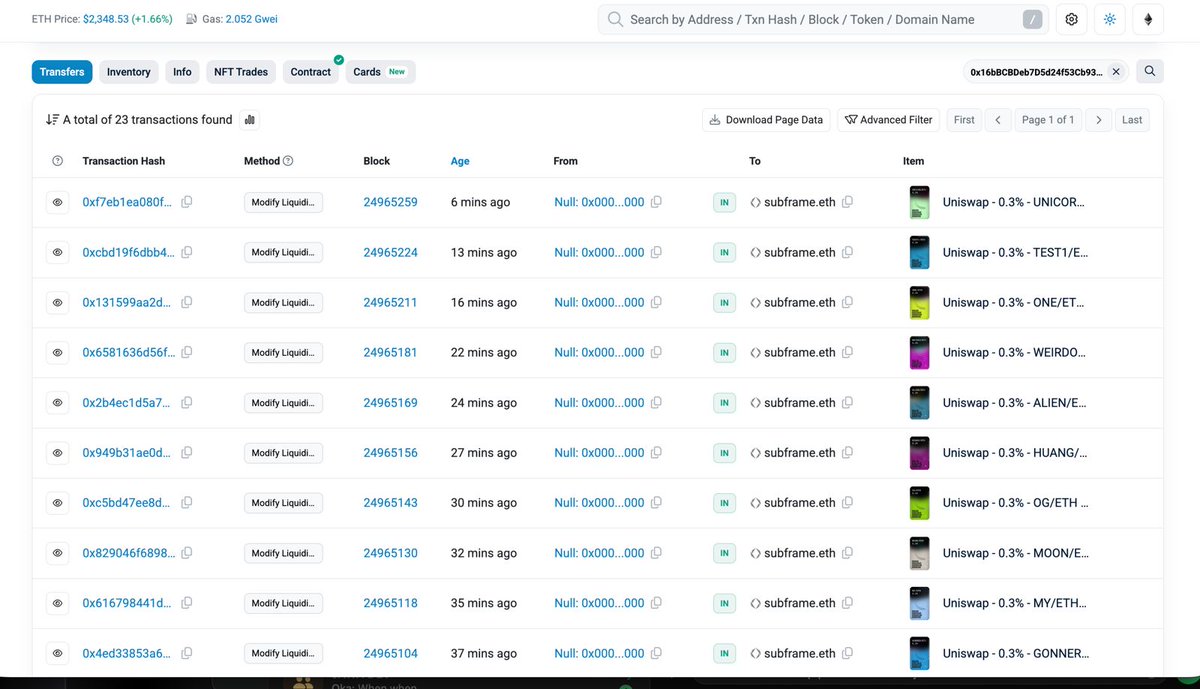Image resolution: width=1200 pixels, height=689 pixels.
Task: Open the verified Contract tab
Action: click(x=311, y=72)
